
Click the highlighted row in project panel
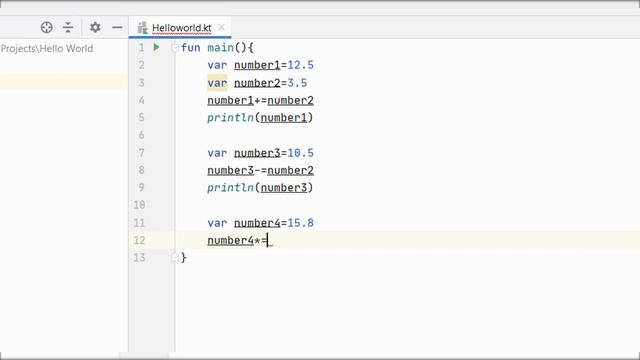coord(64,82)
